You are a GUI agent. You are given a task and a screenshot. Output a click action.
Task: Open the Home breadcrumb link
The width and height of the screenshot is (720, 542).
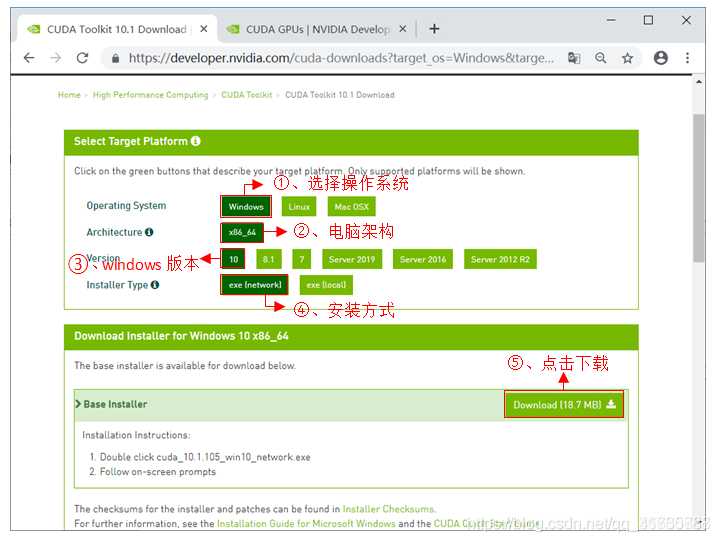point(69,95)
